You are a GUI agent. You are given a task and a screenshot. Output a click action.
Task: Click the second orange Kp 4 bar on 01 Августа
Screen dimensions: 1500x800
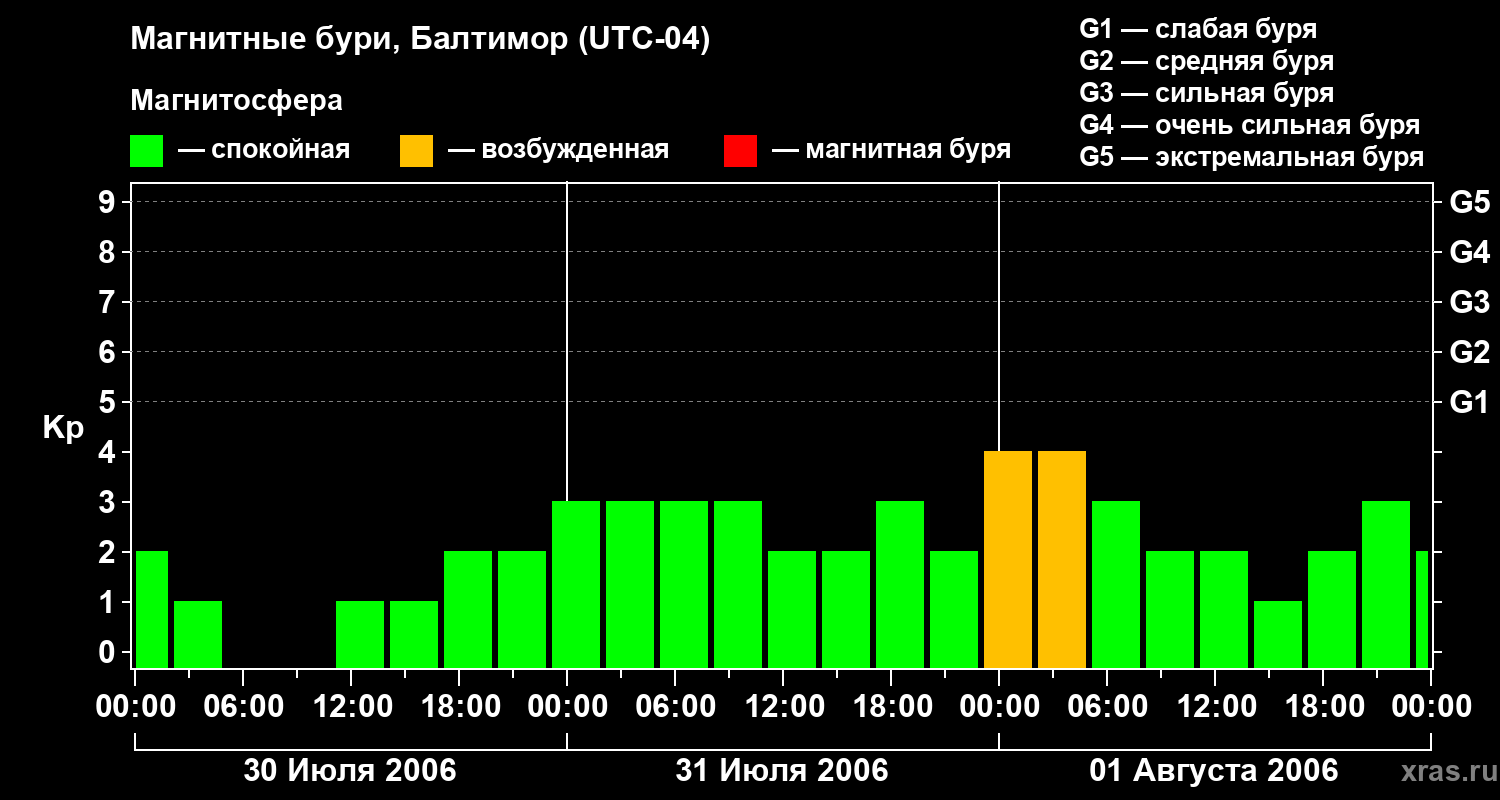[1062, 560]
